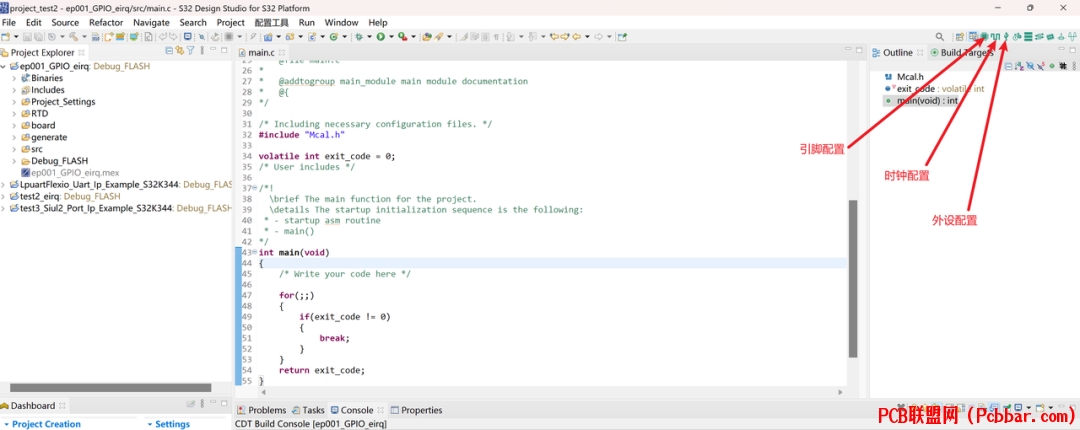
Task: Select ep001_GPIO_eirq.mex file
Action: pyautogui.click(x=70, y=172)
